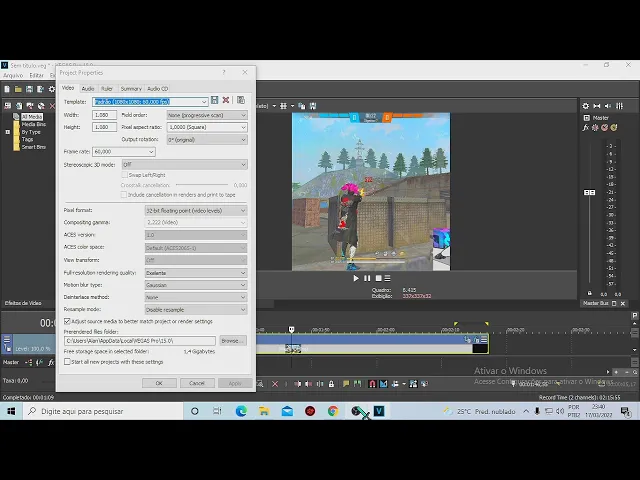Click the New Project icon in main toolbar
Screen dimensions: 640x480
pos(7,89)
